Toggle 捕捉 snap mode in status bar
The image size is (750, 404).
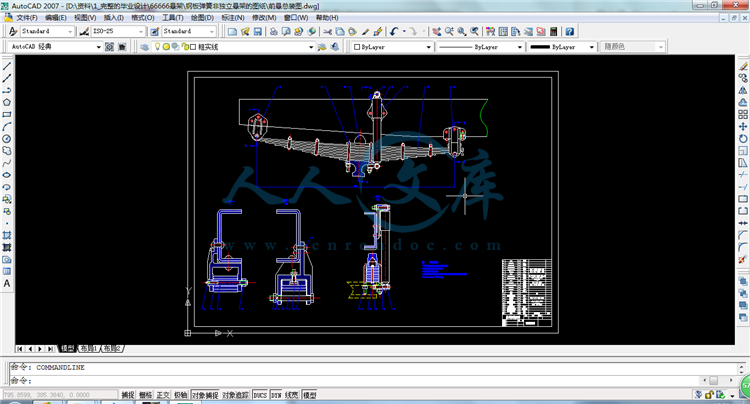(128, 395)
